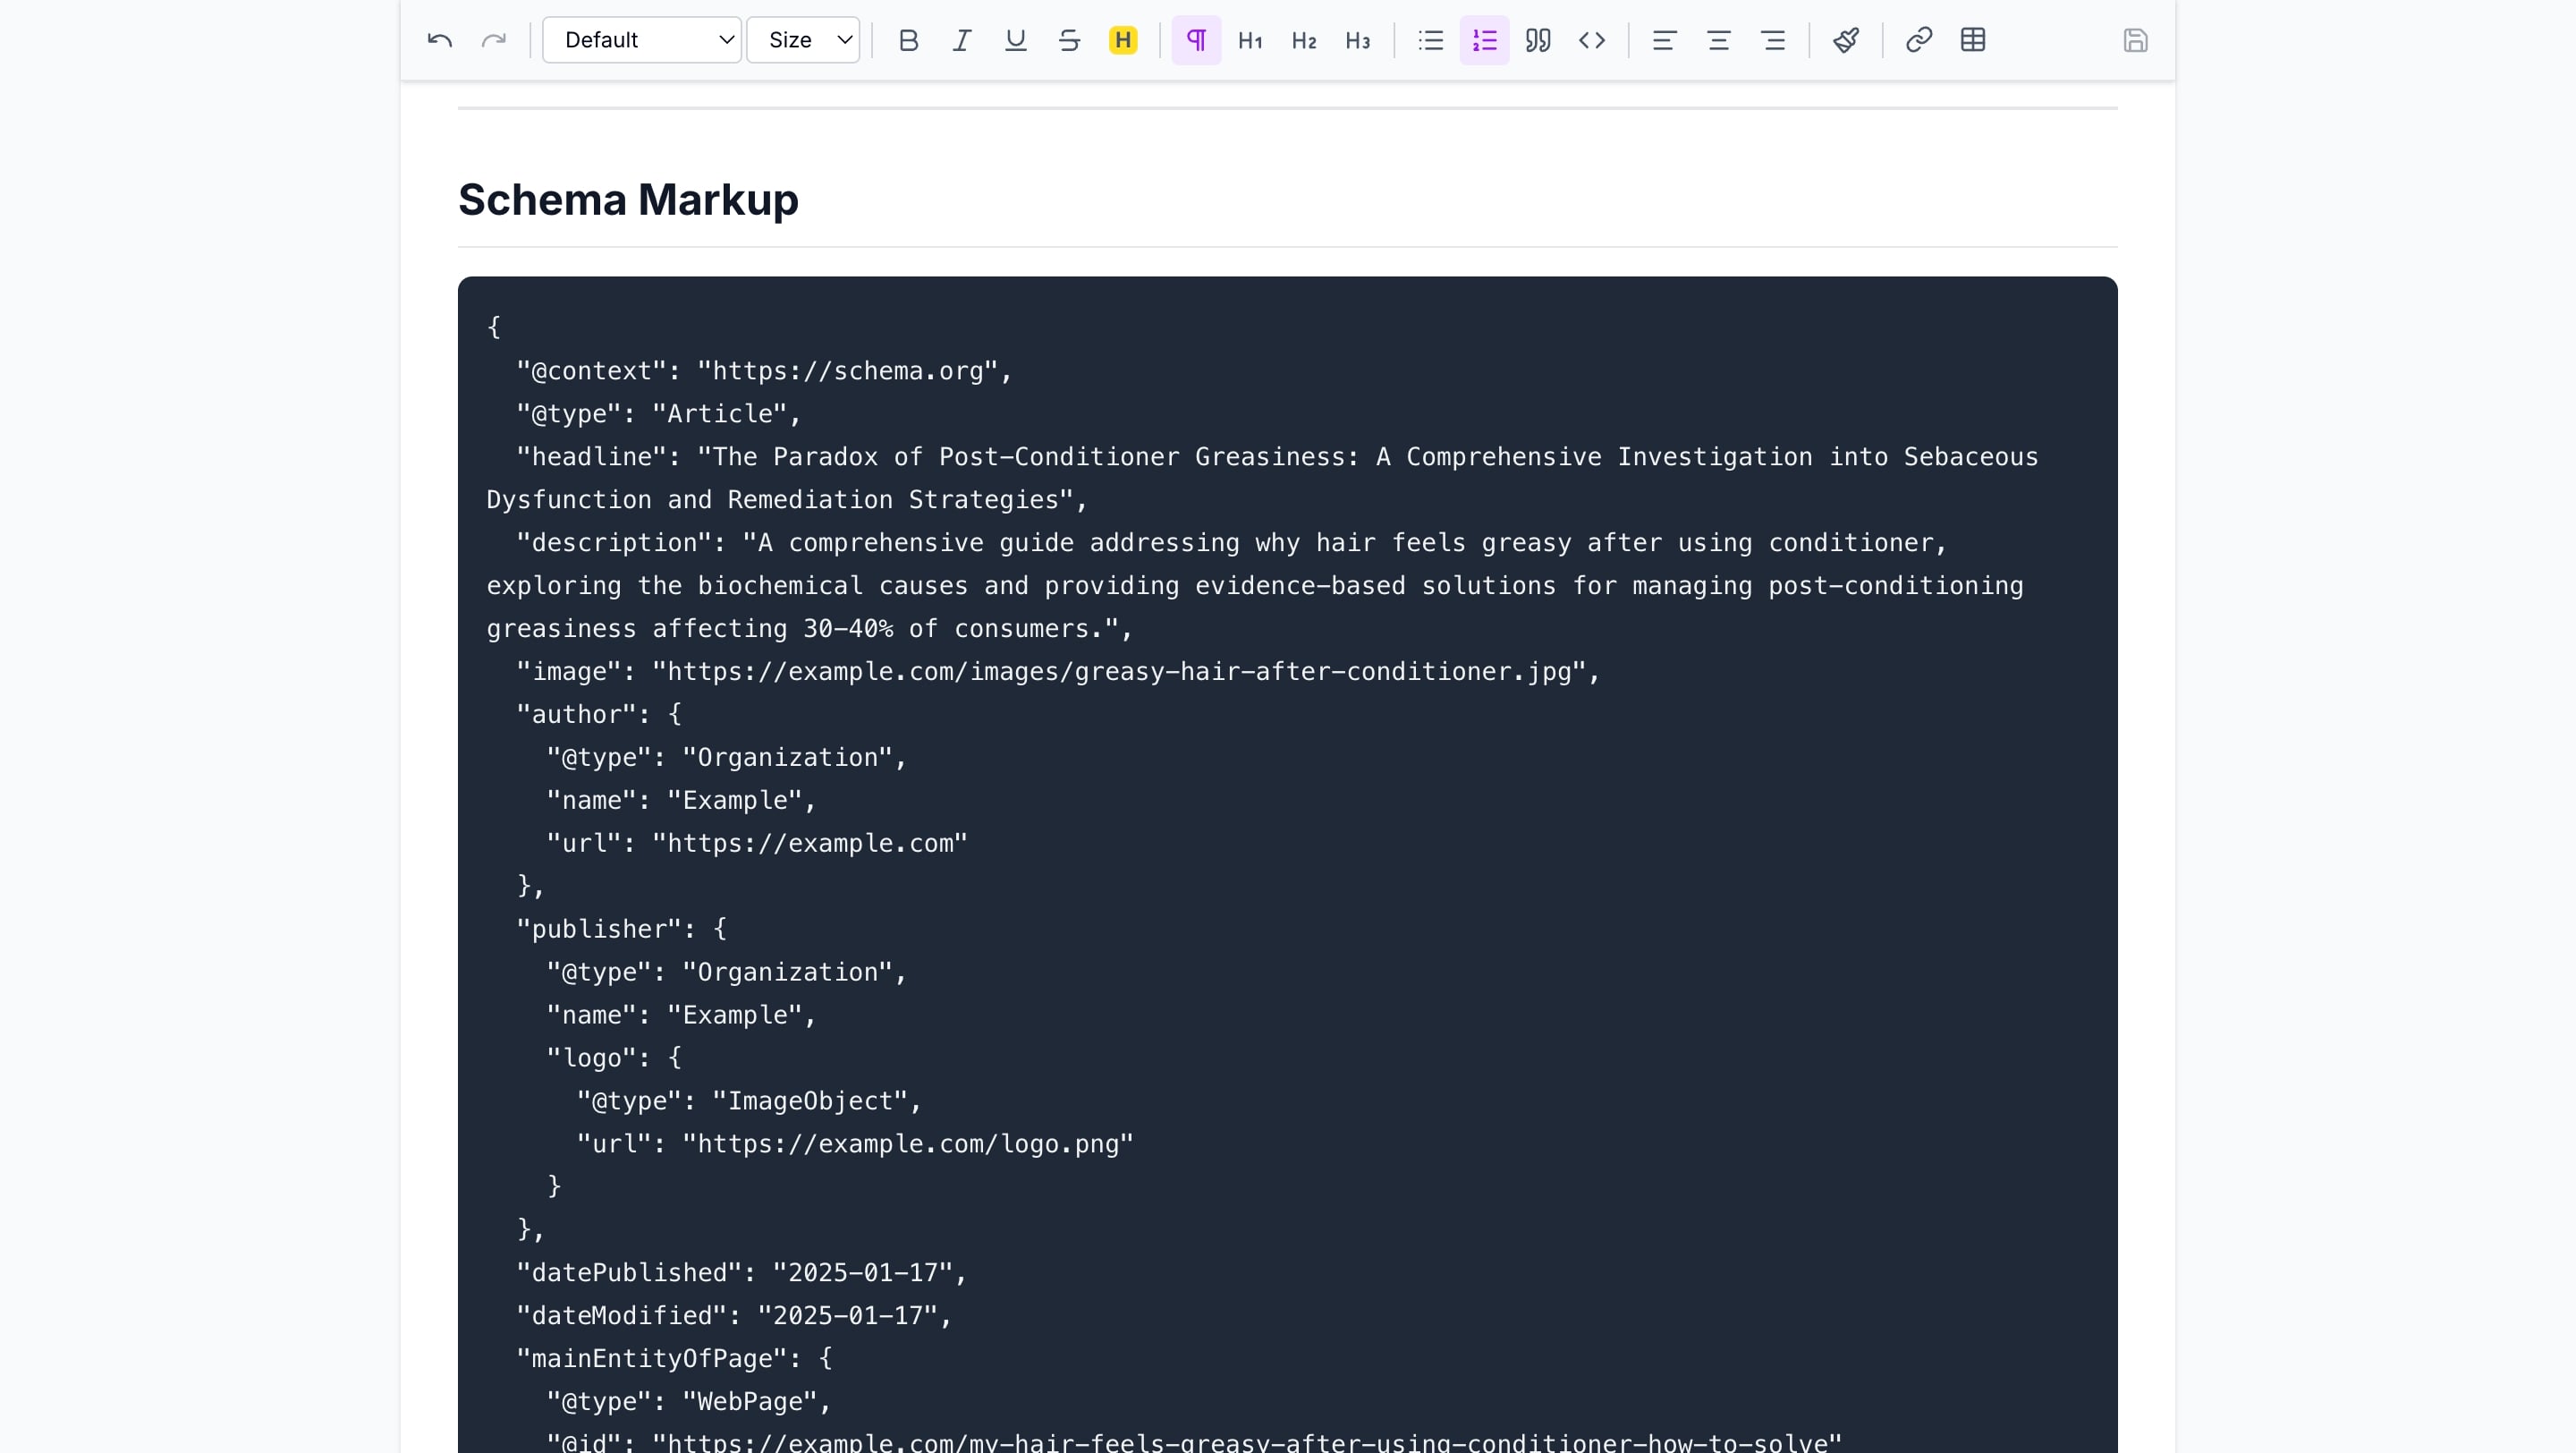The image size is (2576, 1453).
Task: Insert a hyperlink
Action: (x=1918, y=40)
